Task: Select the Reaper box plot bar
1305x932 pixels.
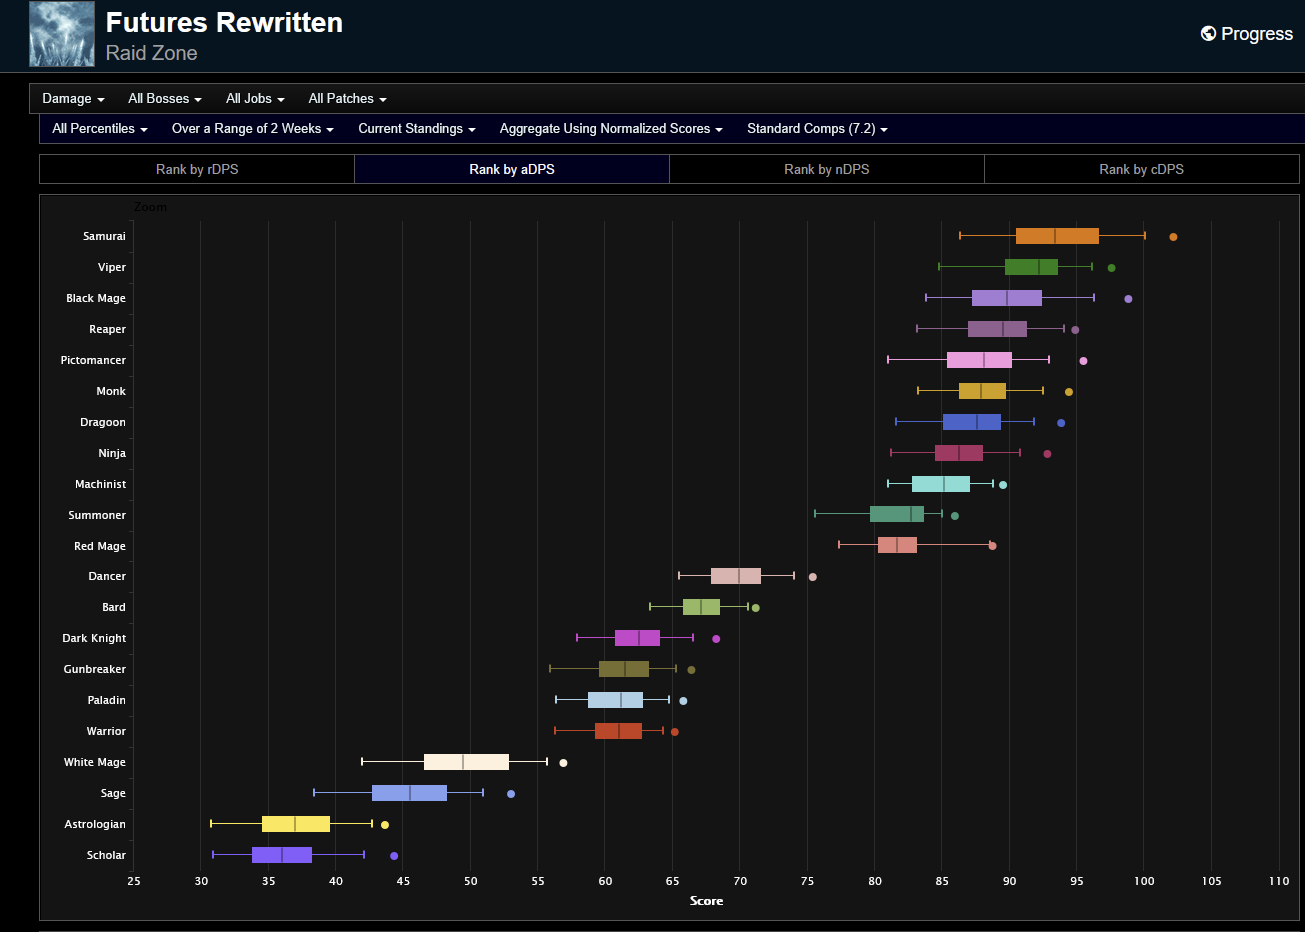Action: [997, 329]
